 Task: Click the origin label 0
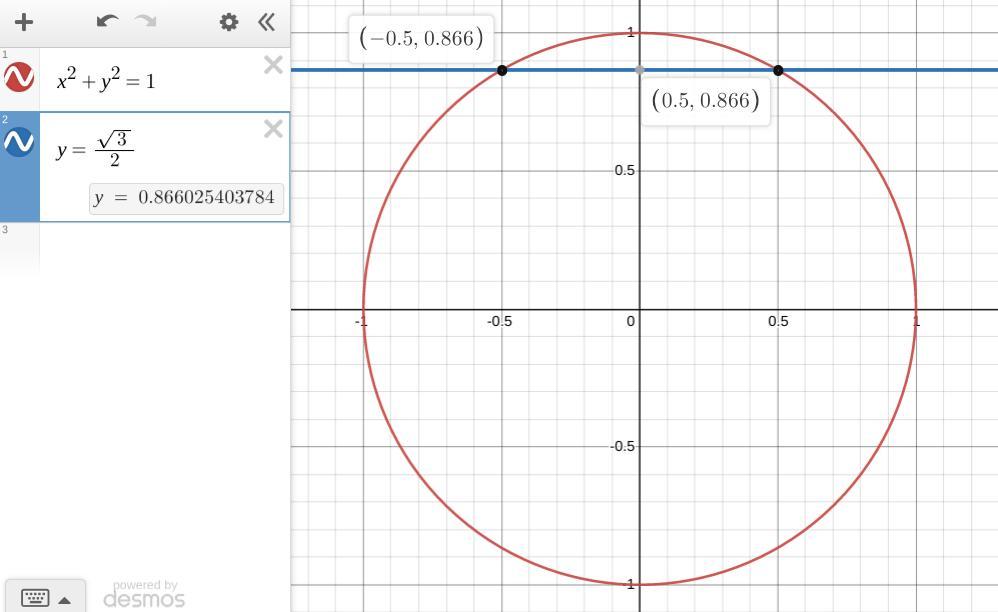[x=630, y=321]
